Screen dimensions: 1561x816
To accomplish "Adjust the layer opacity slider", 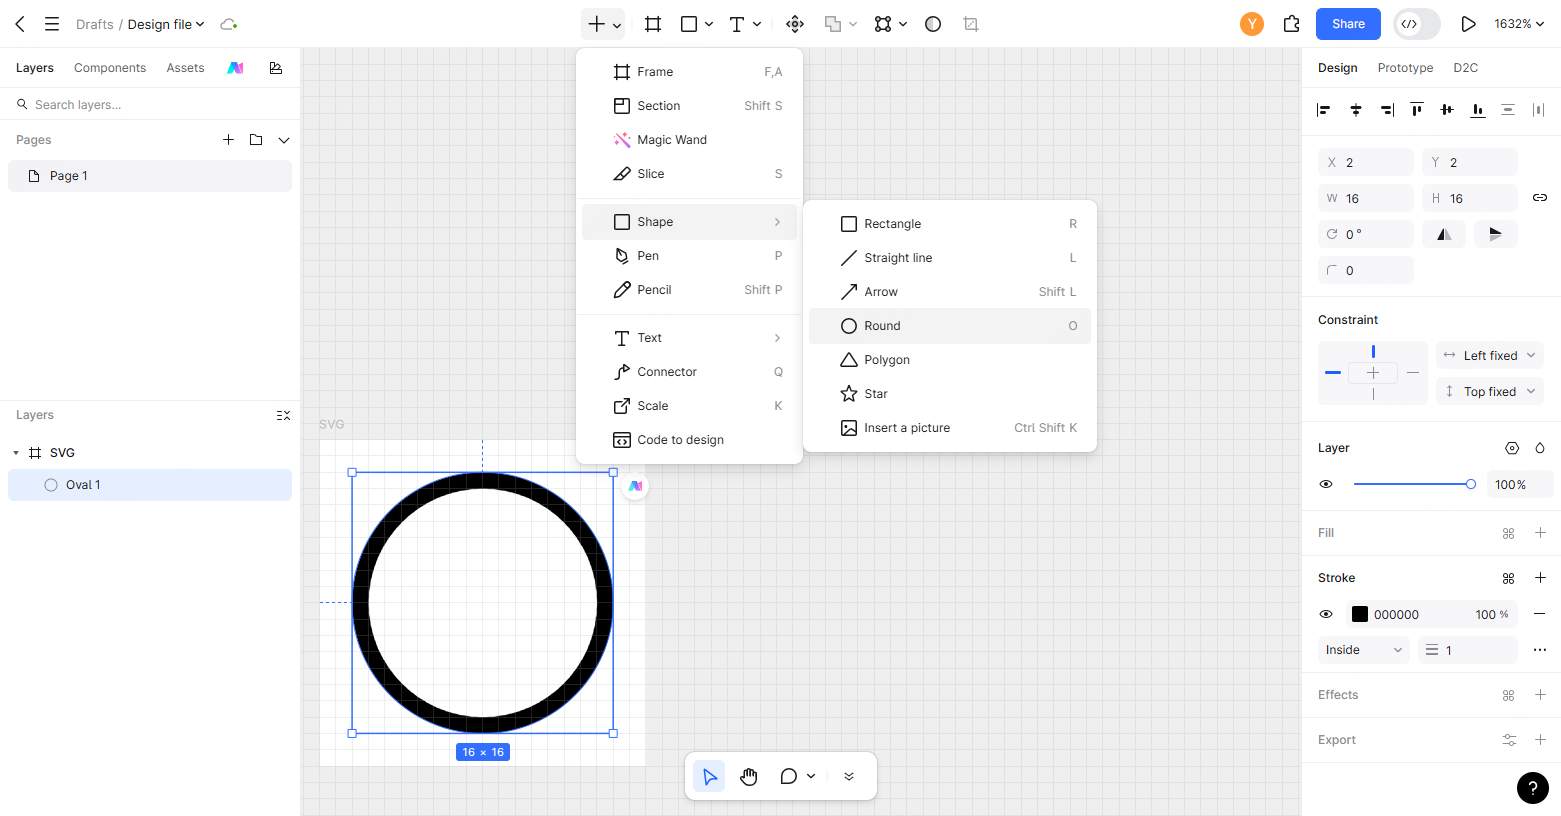I will 1414,484.
